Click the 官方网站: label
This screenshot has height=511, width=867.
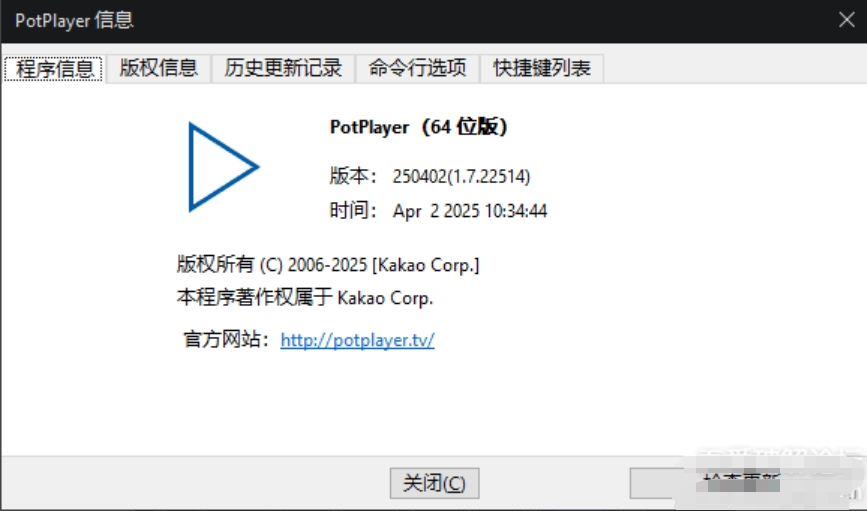click(226, 340)
